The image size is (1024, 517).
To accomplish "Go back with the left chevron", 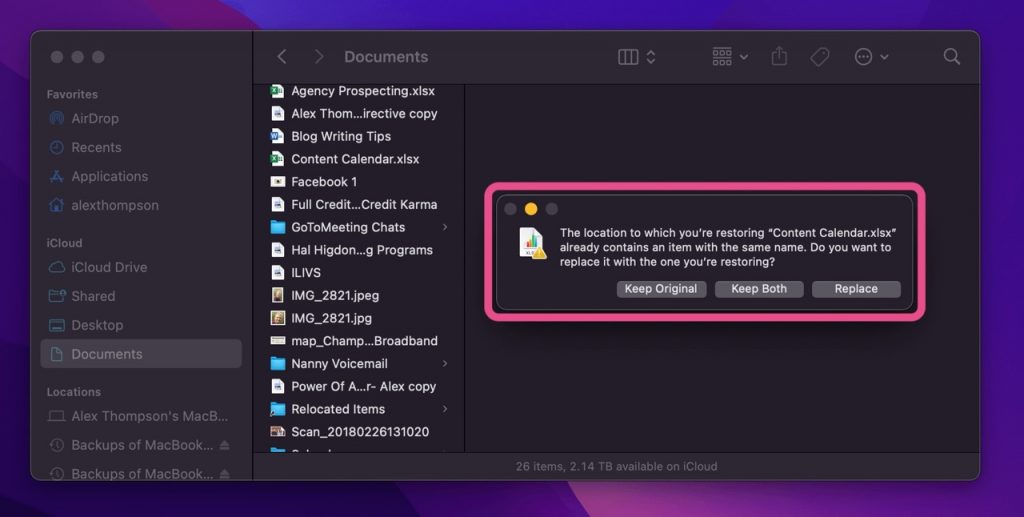I will click(x=282, y=57).
